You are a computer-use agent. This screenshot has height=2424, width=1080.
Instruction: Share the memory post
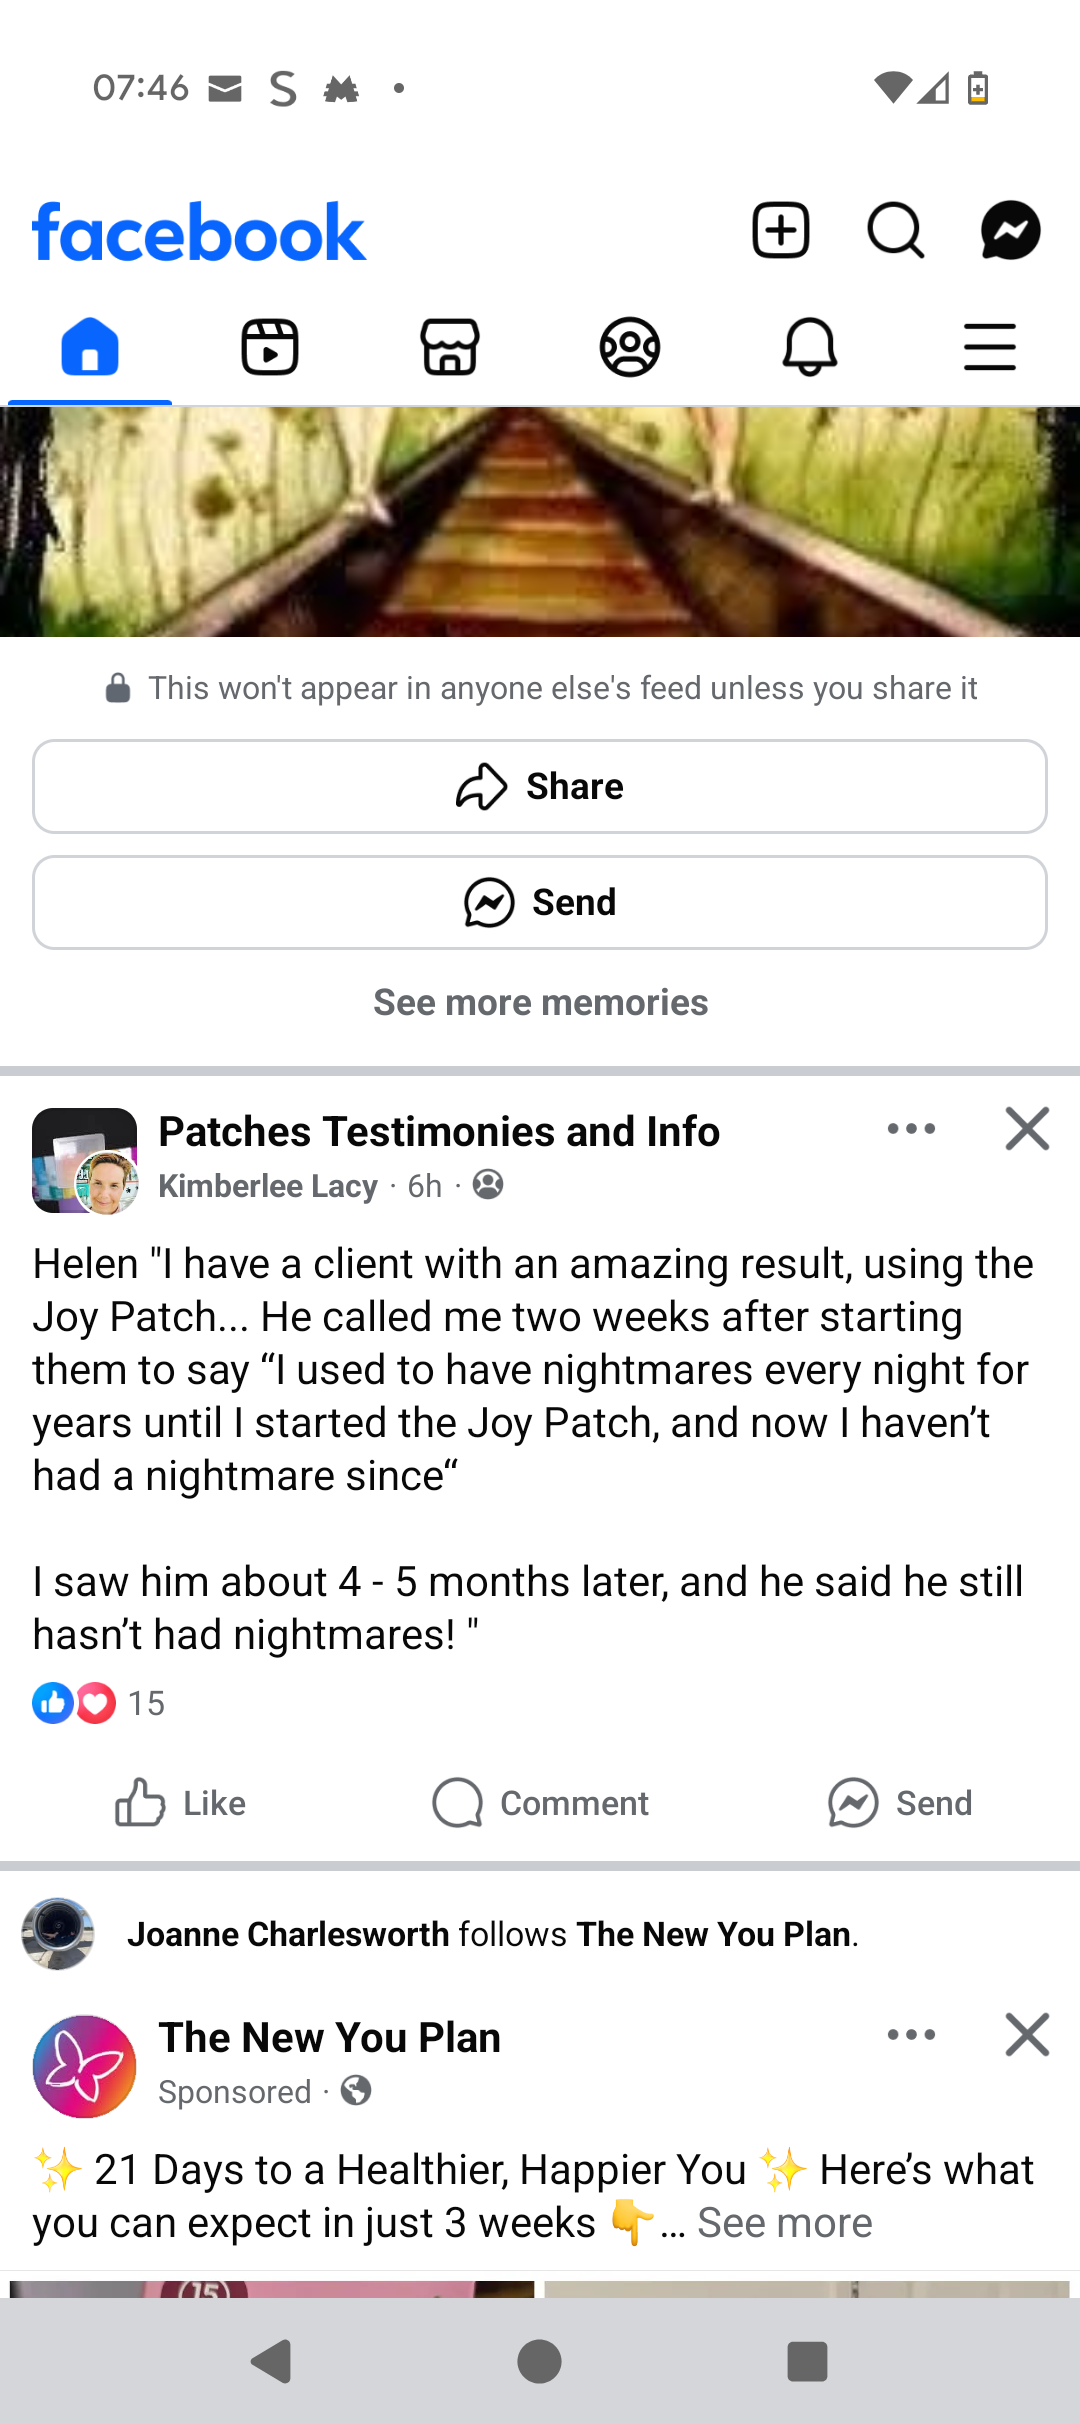(x=540, y=787)
